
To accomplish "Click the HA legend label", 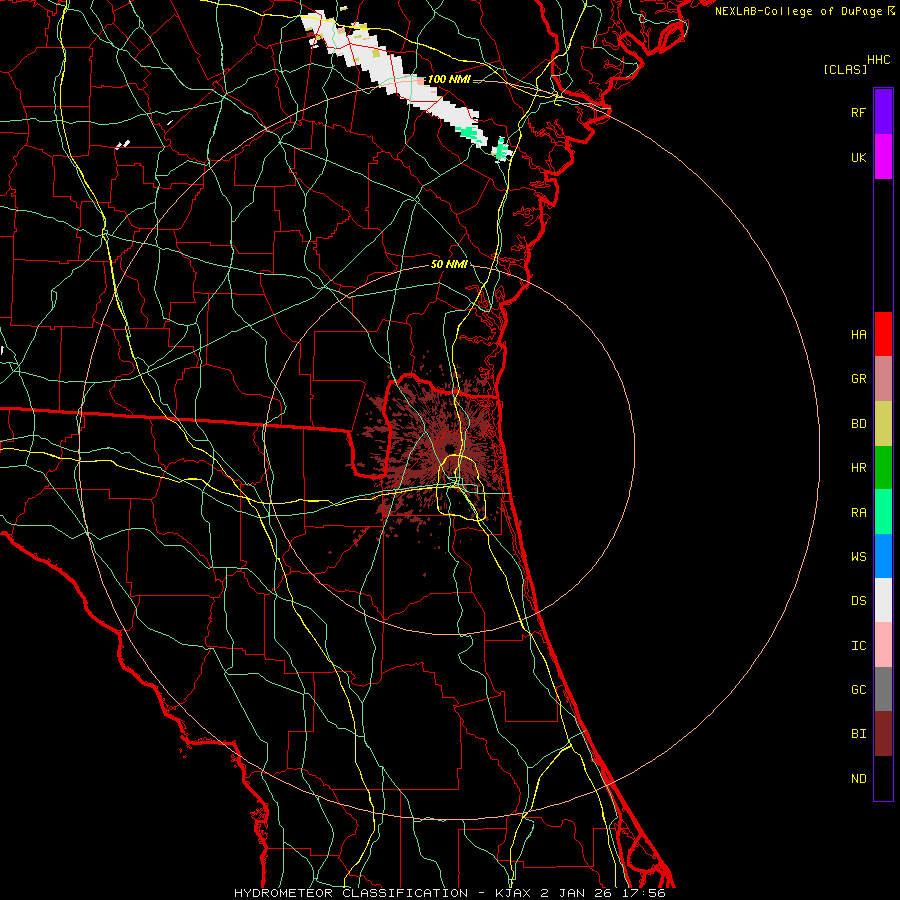I will click(x=858, y=335).
